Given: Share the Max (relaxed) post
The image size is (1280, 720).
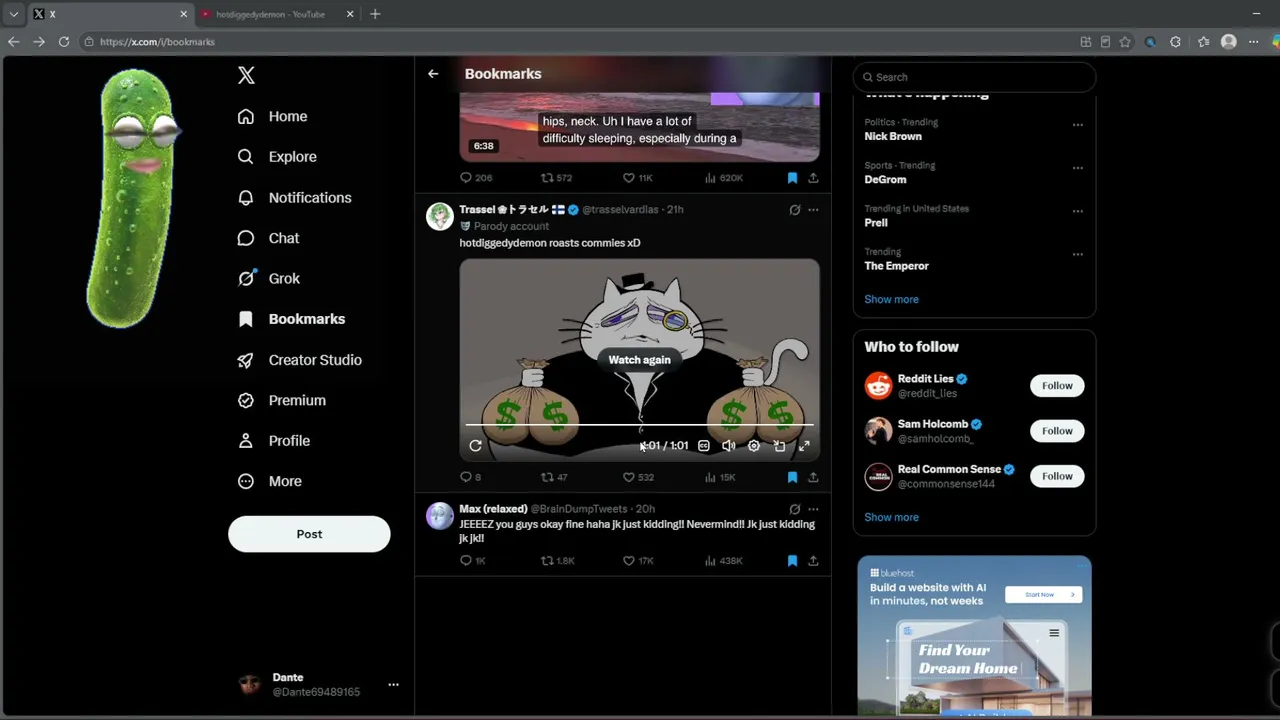Looking at the screenshot, I should point(813,561).
